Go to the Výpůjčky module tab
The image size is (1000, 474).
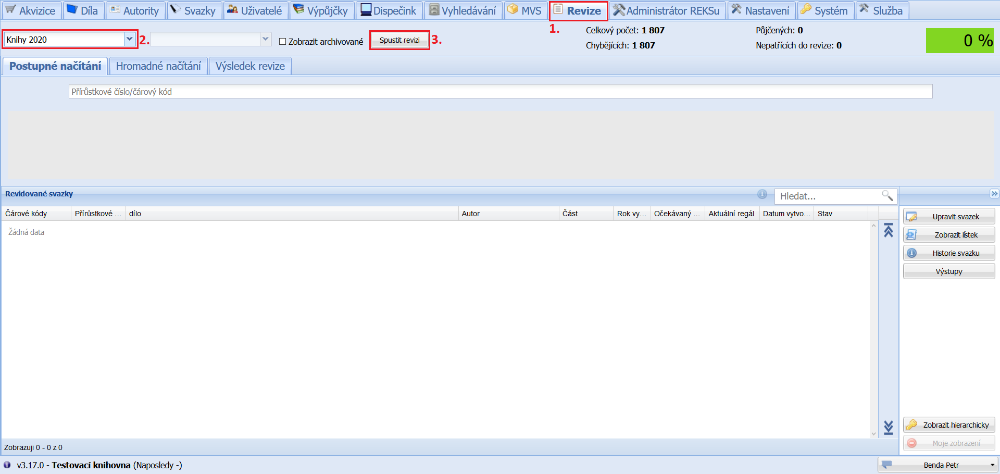click(321, 10)
